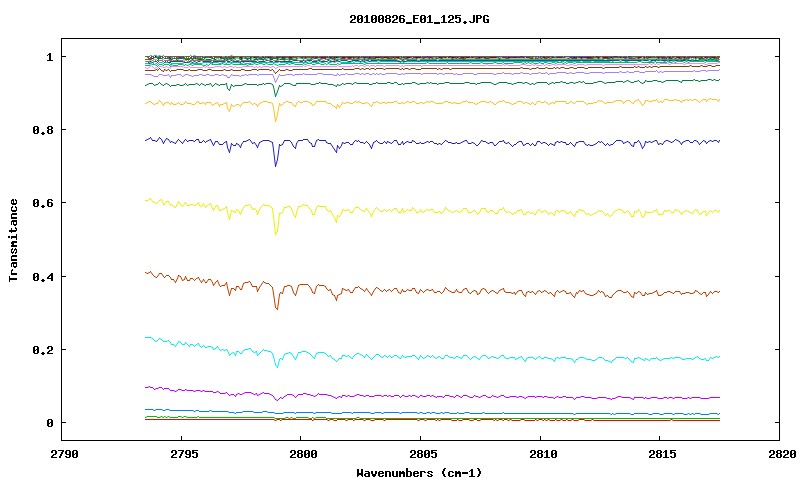Click the Wavenumbers (cm-1) x-axis label

pos(419,472)
